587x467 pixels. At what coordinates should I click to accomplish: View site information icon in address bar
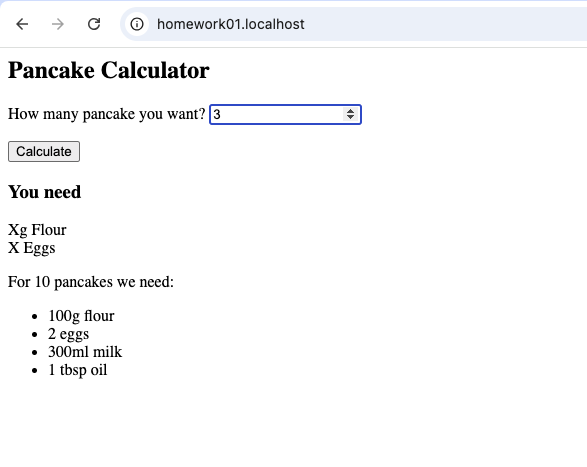tap(137, 24)
